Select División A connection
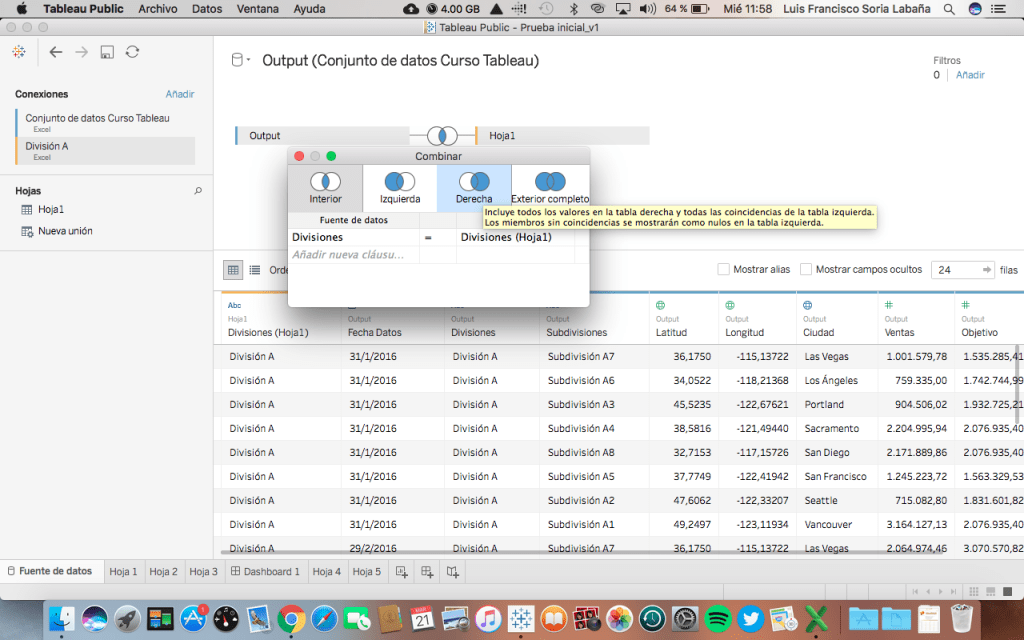Viewport: 1024px width, 640px height. pyautogui.click(x=105, y=150)
